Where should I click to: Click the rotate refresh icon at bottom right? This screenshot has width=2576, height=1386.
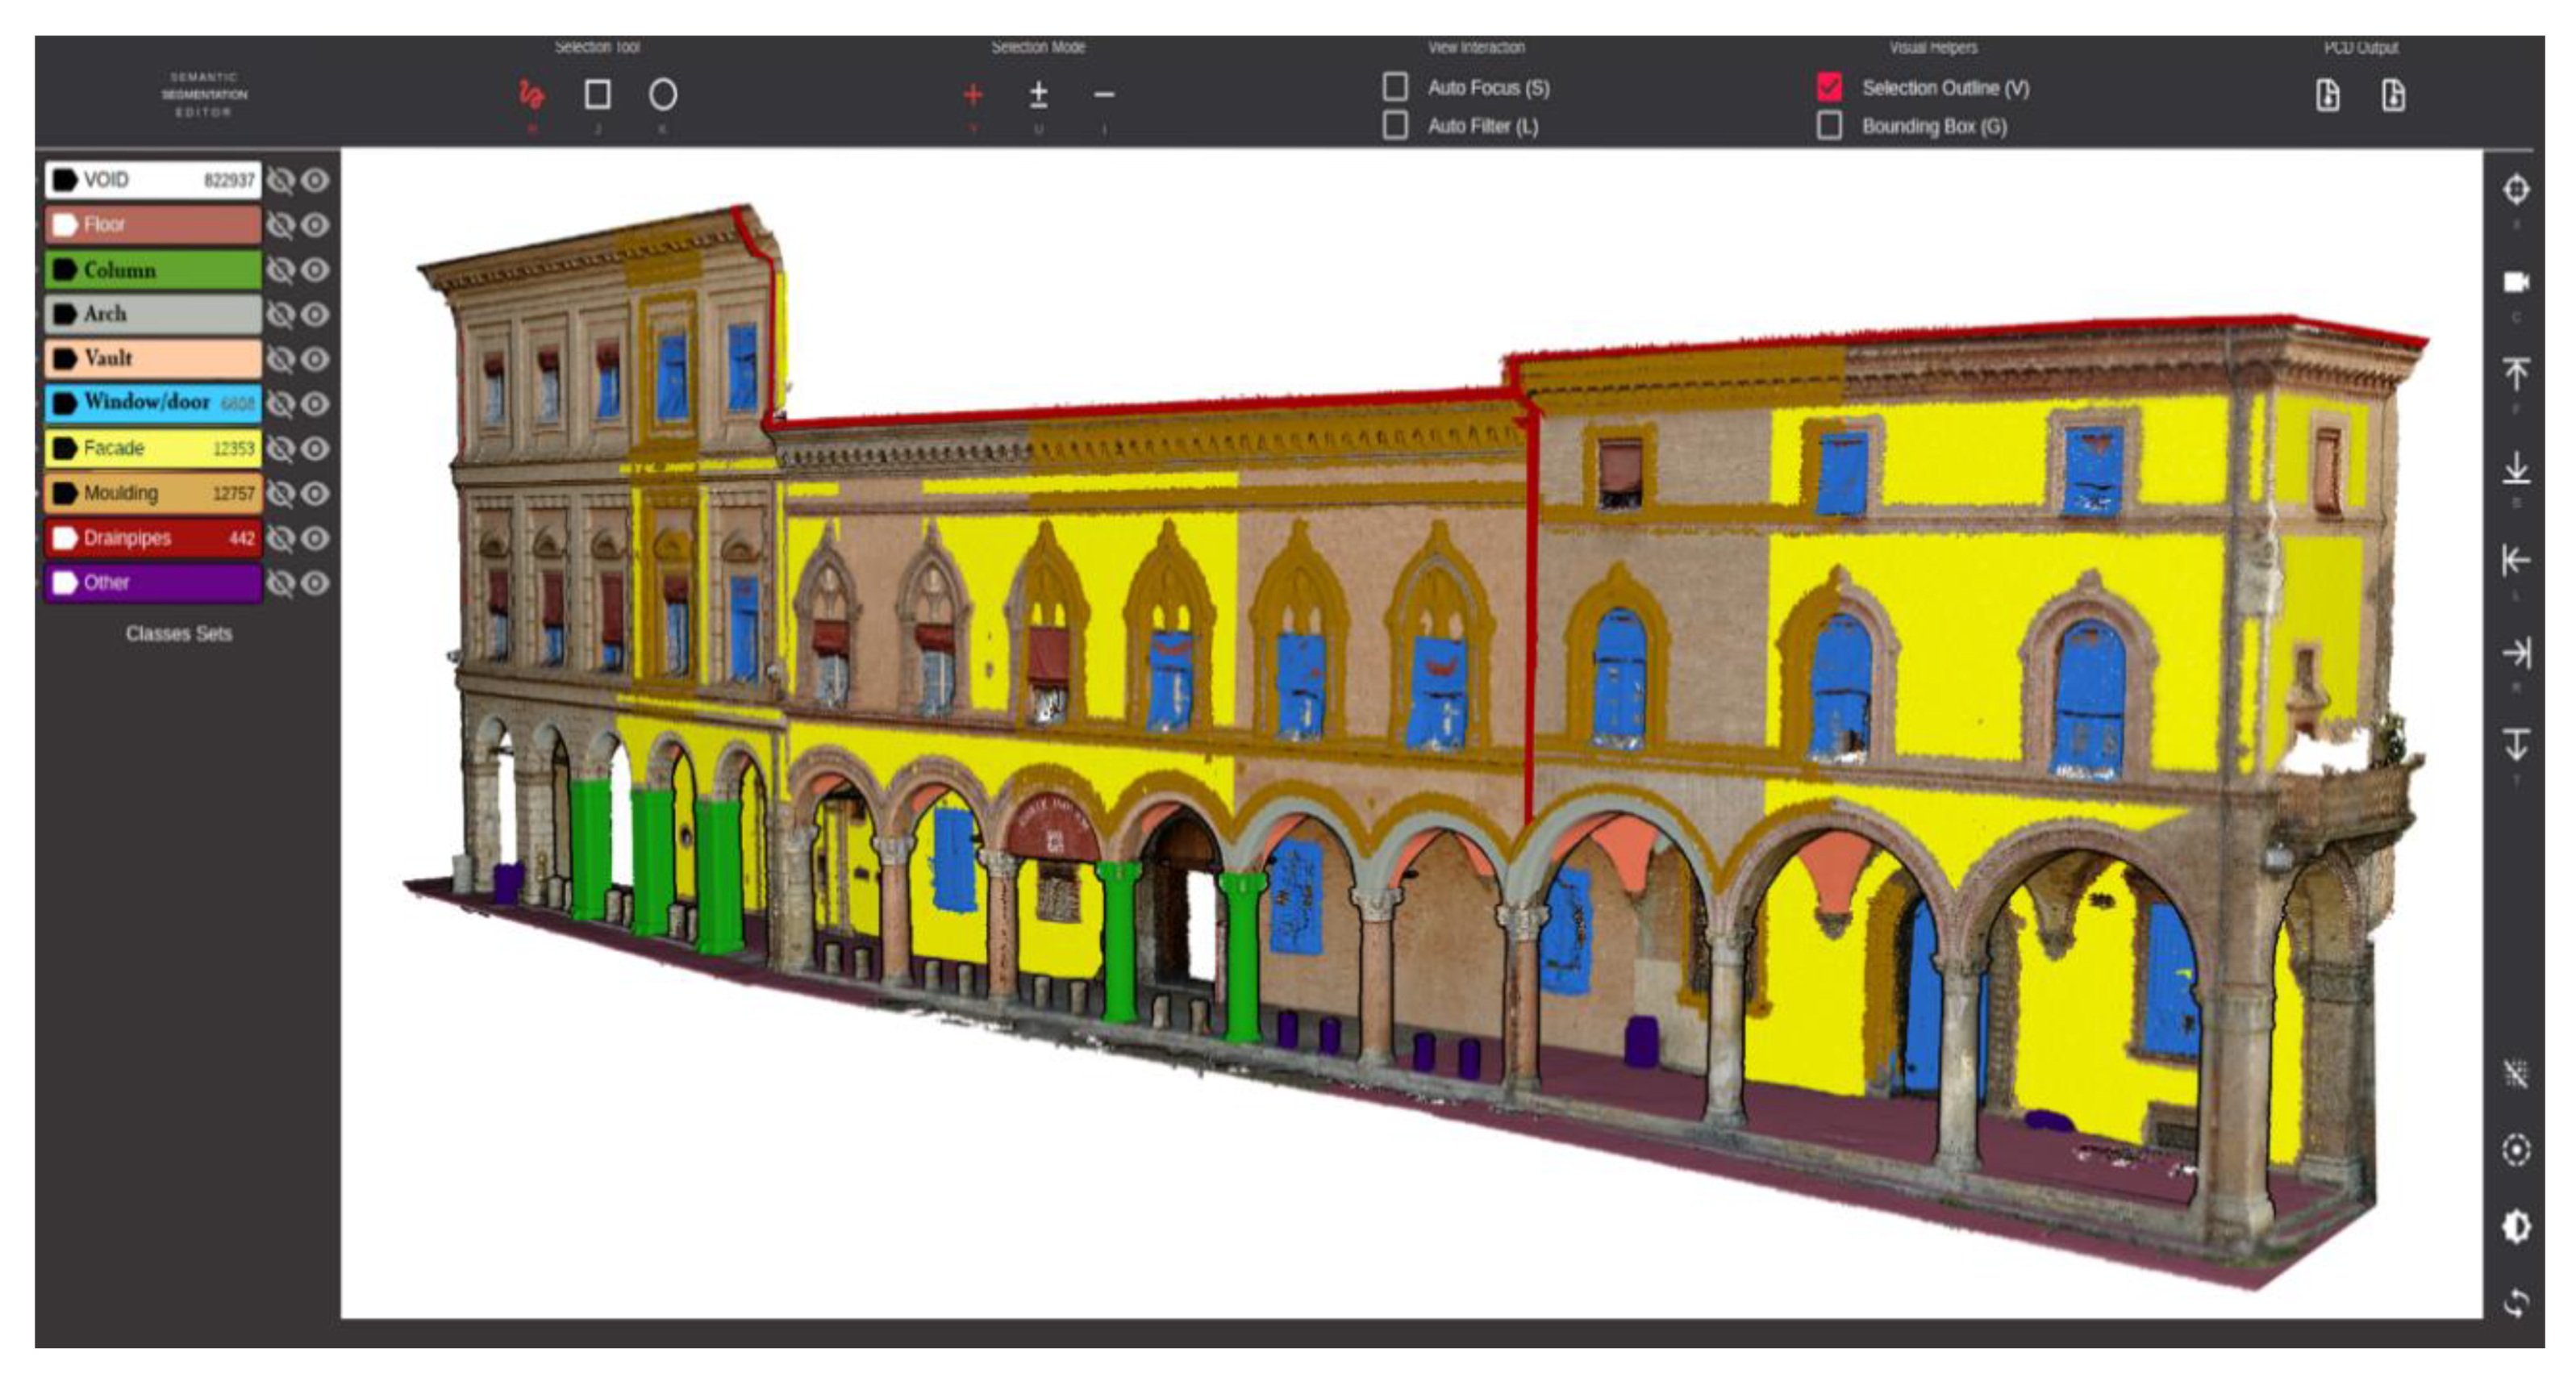coord(2516,1303)
